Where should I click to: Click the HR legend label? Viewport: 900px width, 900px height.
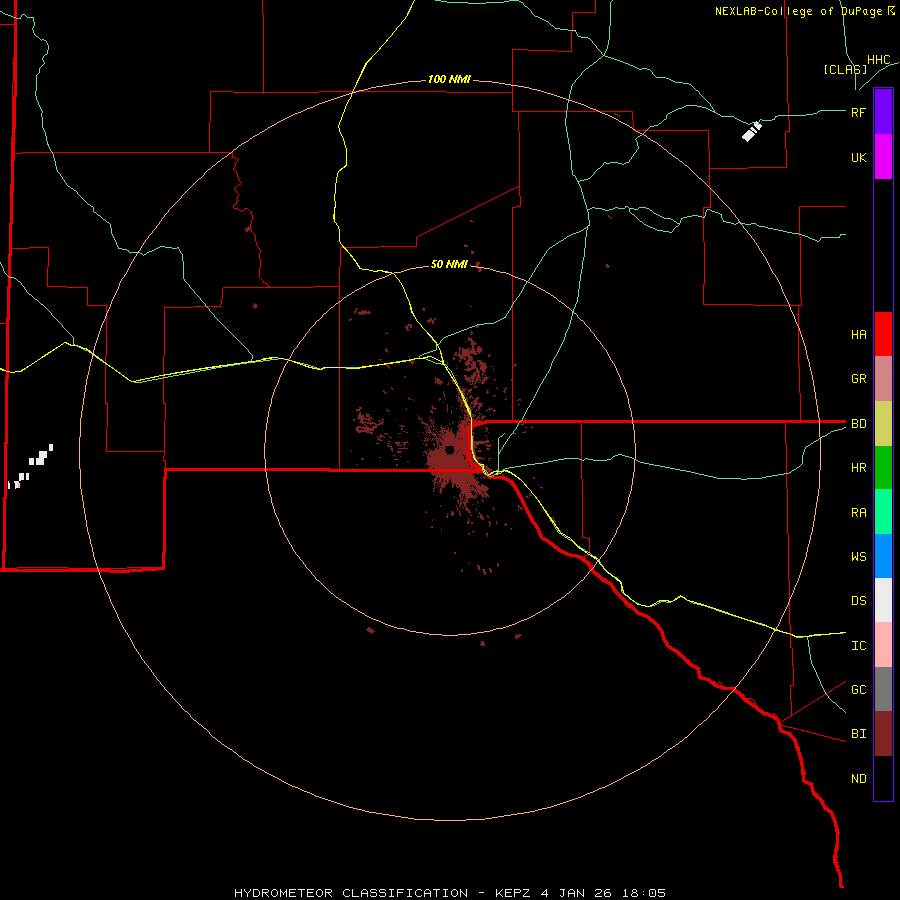point(858,467)
